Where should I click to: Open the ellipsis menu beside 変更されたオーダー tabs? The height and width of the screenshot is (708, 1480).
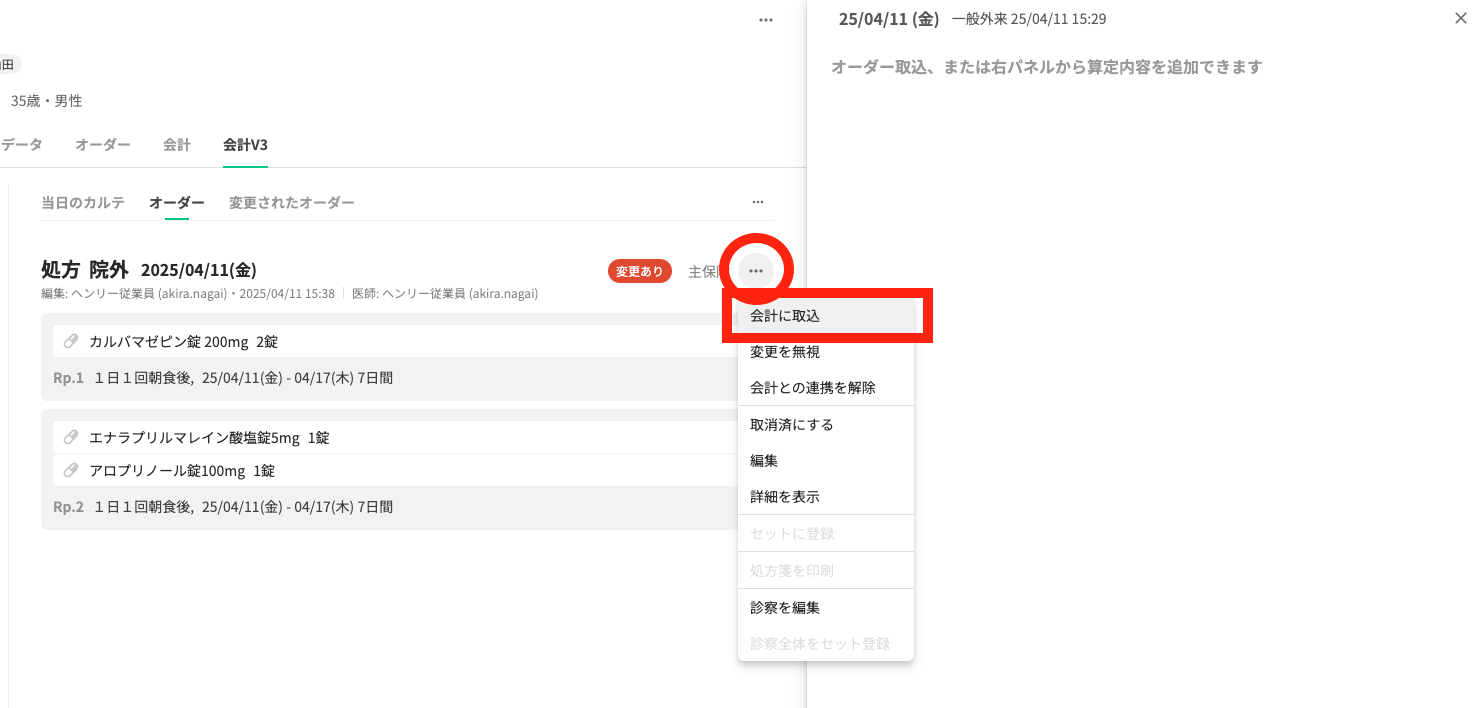click(758, 202)
